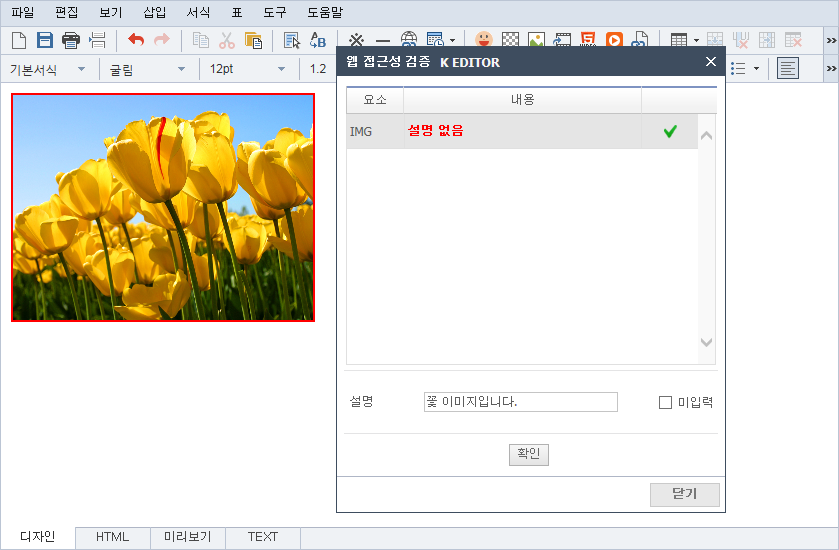The image size is (839, 550).
Task: Open 삽입 menu
Action: tap(155, 12)
